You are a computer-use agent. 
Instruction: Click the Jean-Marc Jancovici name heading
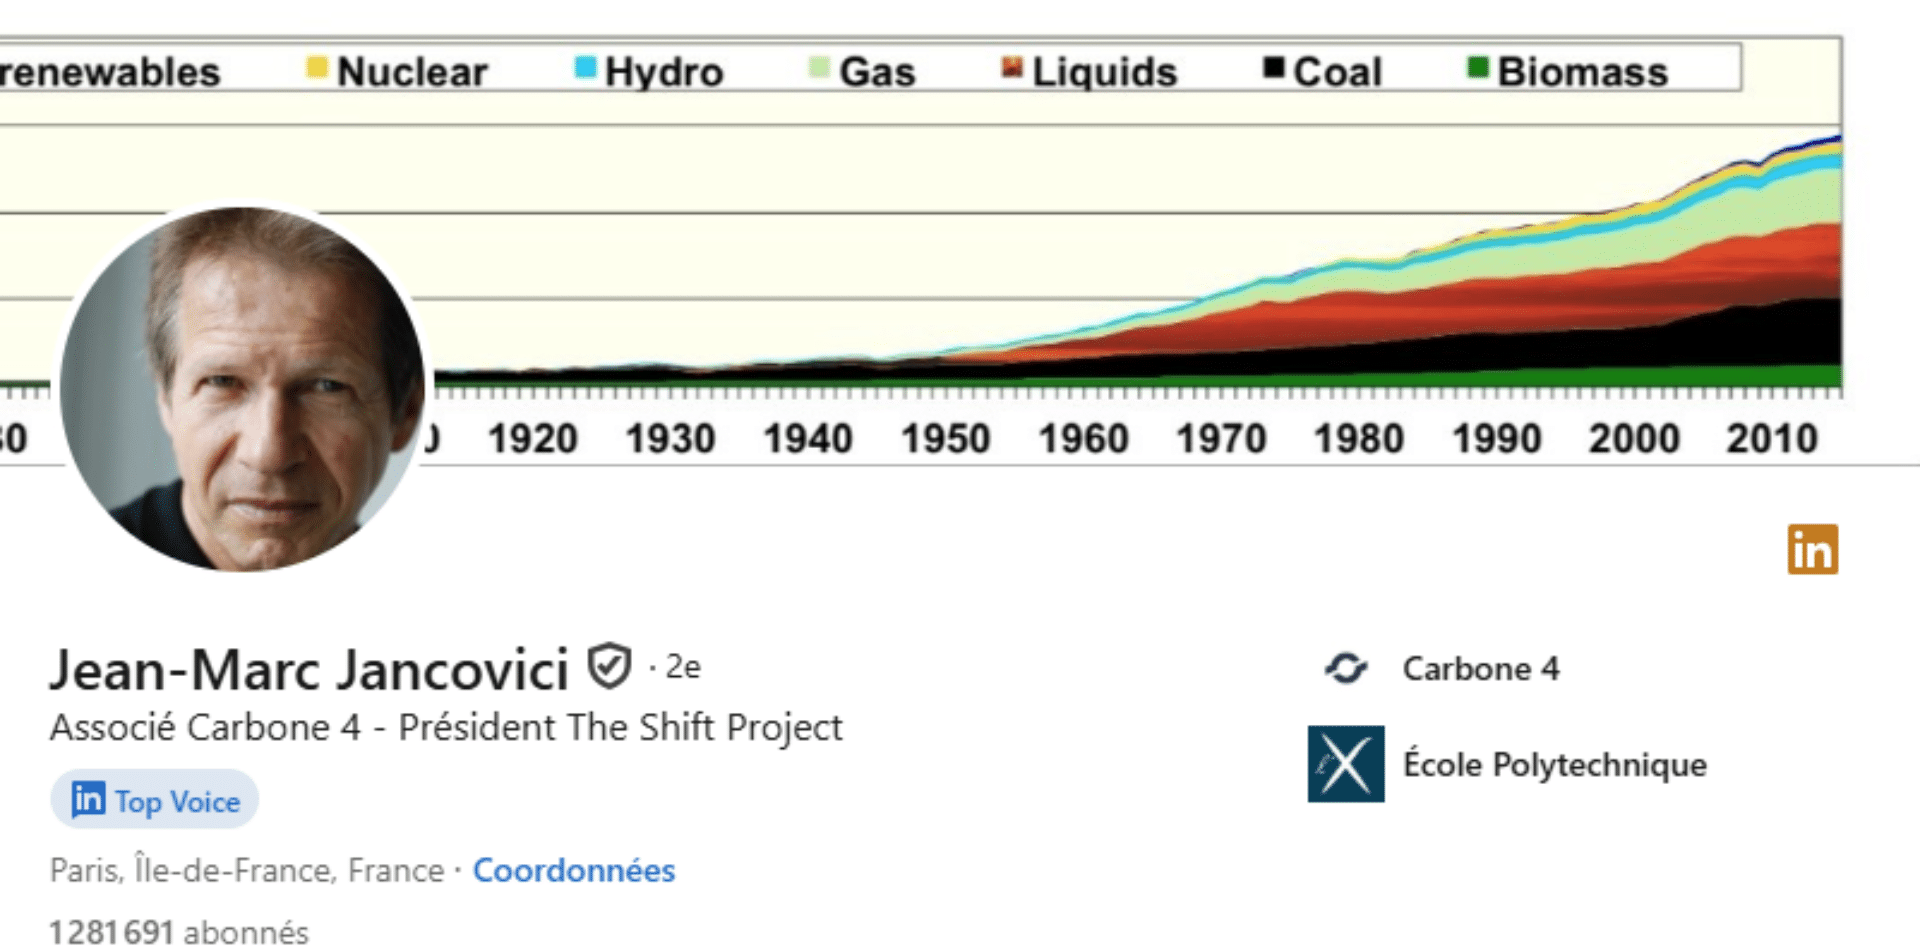pos(309,669)
